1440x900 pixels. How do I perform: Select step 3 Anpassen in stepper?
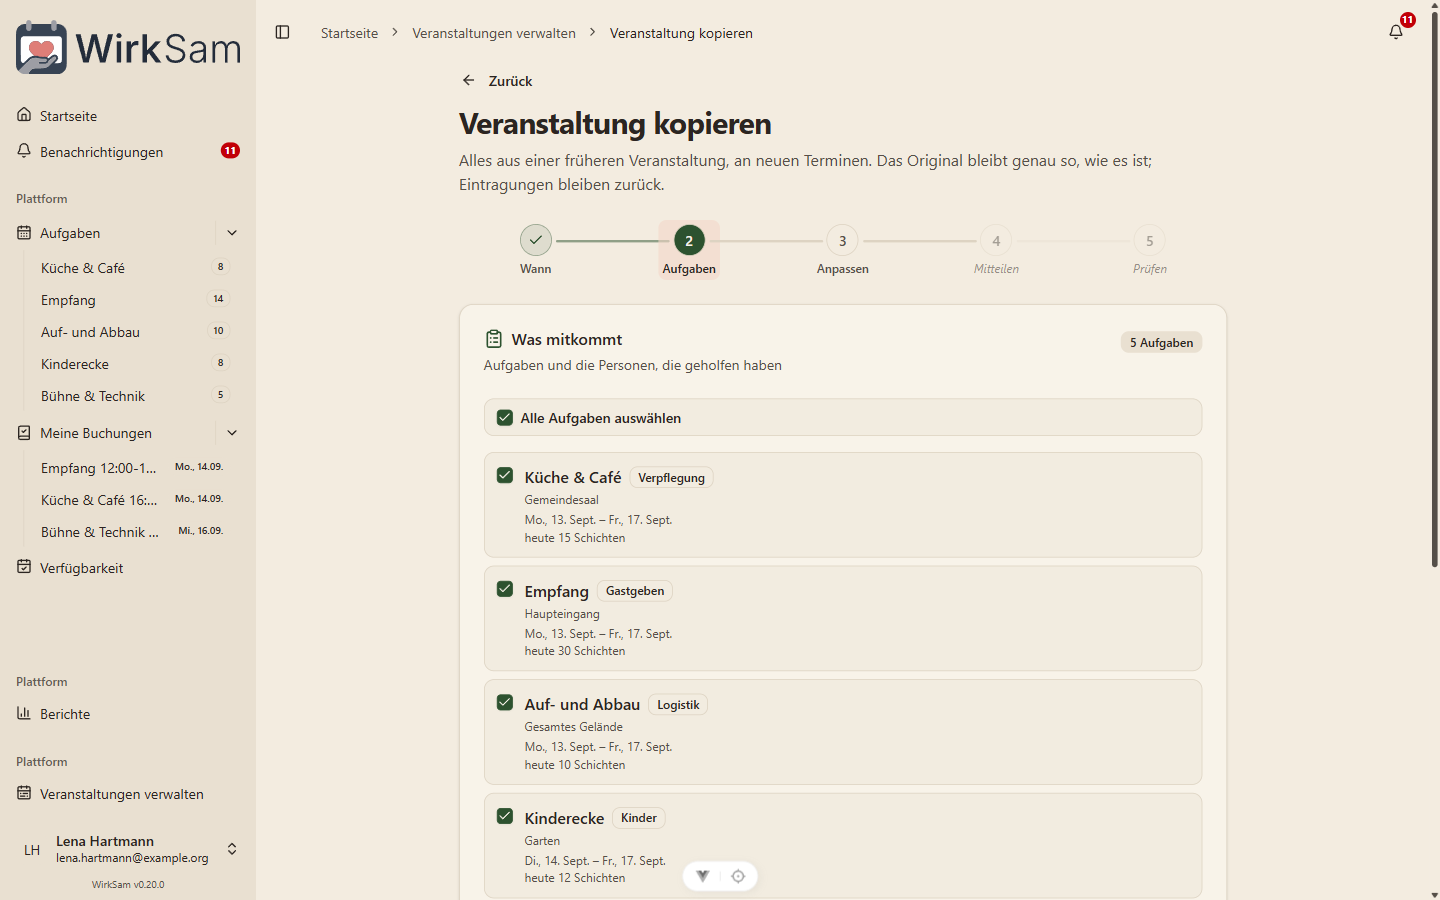(x=843, y=241)
